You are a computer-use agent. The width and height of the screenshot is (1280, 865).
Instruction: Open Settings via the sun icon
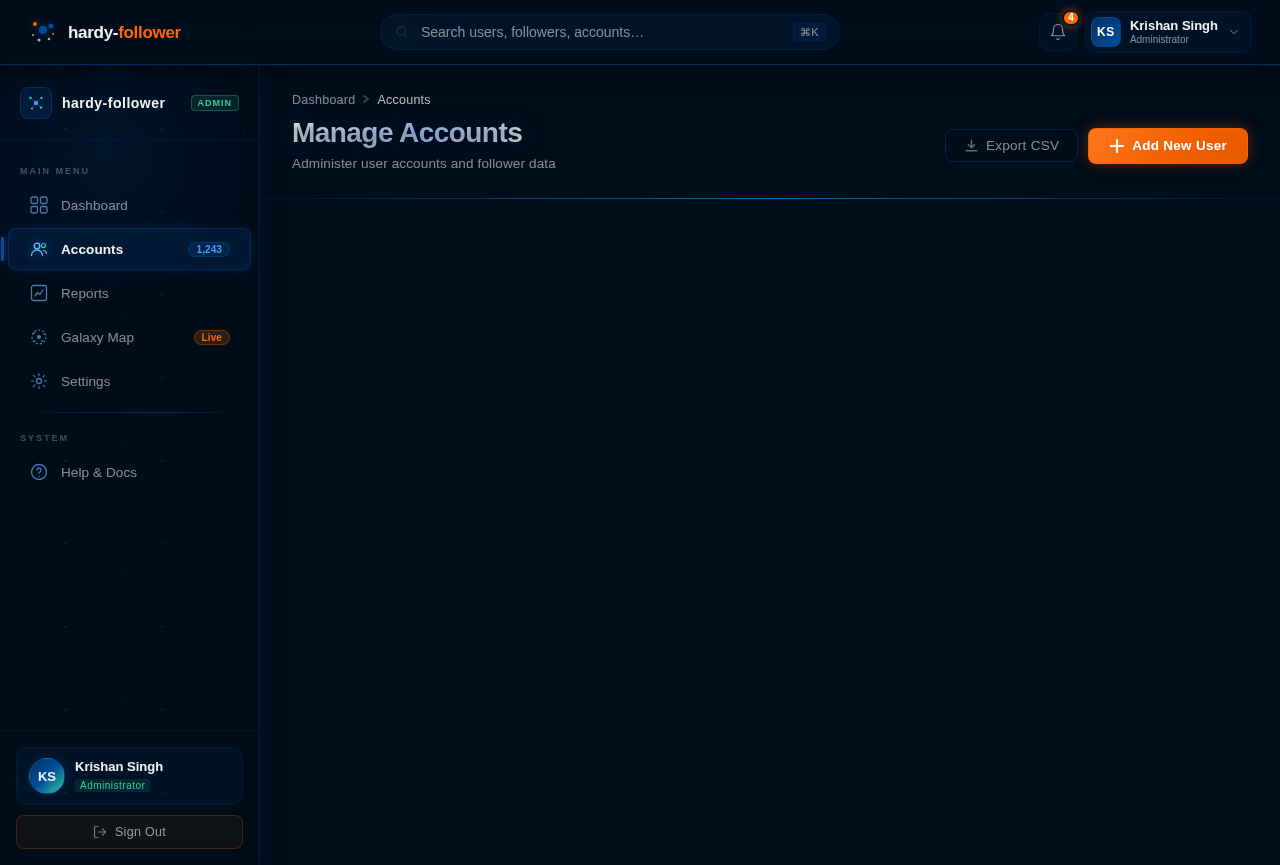pyautogui.click(x=39, y=381)
